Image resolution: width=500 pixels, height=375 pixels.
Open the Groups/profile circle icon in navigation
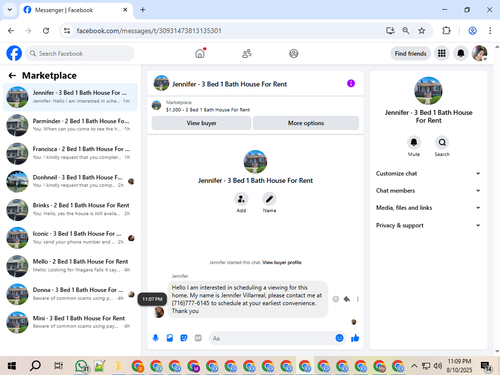coord(294,53)
